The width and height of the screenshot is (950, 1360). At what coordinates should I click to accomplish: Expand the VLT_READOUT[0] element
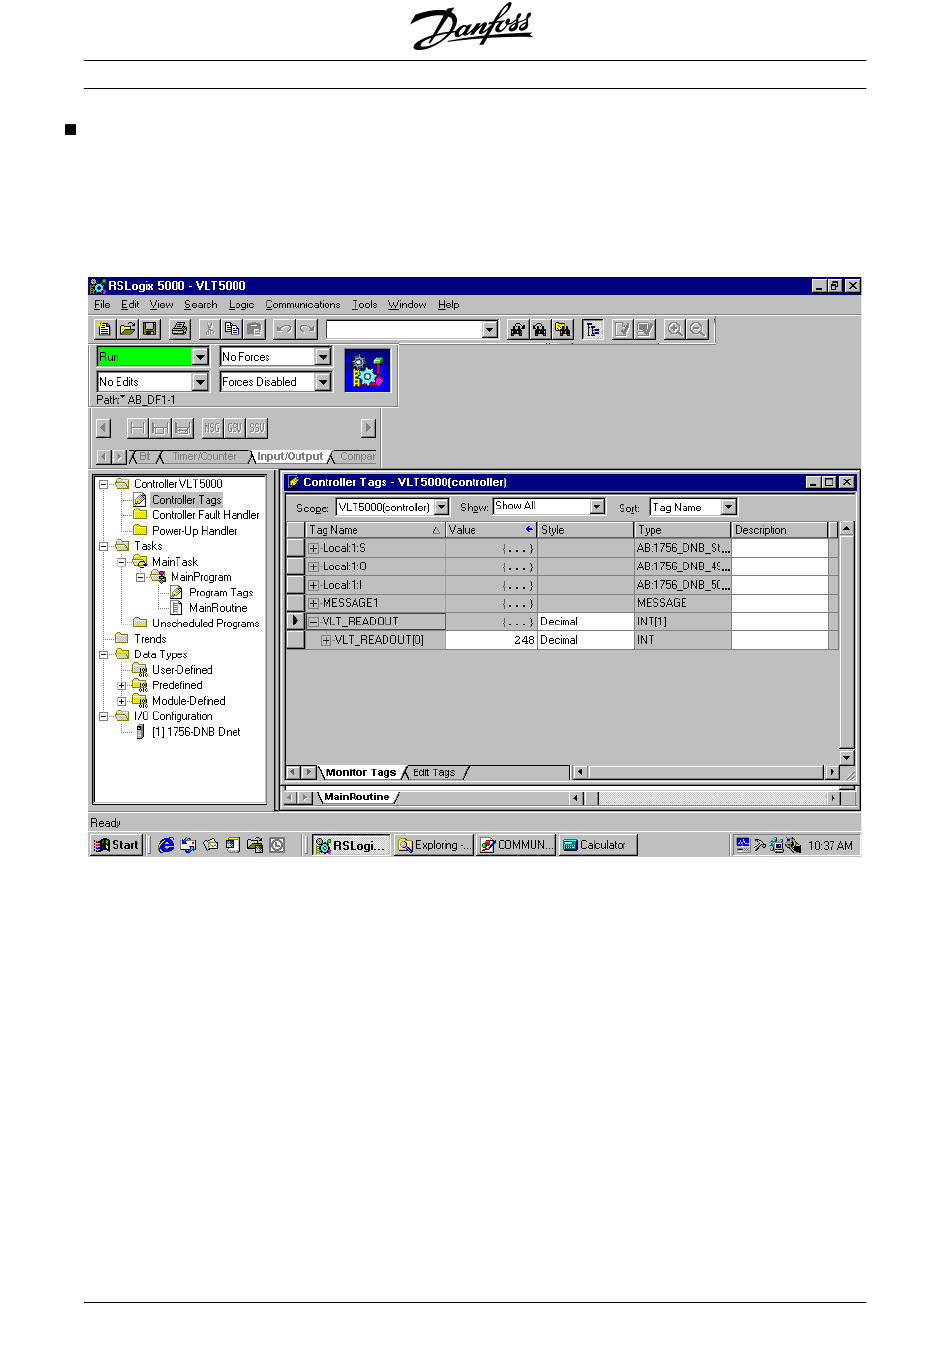(x=326, y=640)
